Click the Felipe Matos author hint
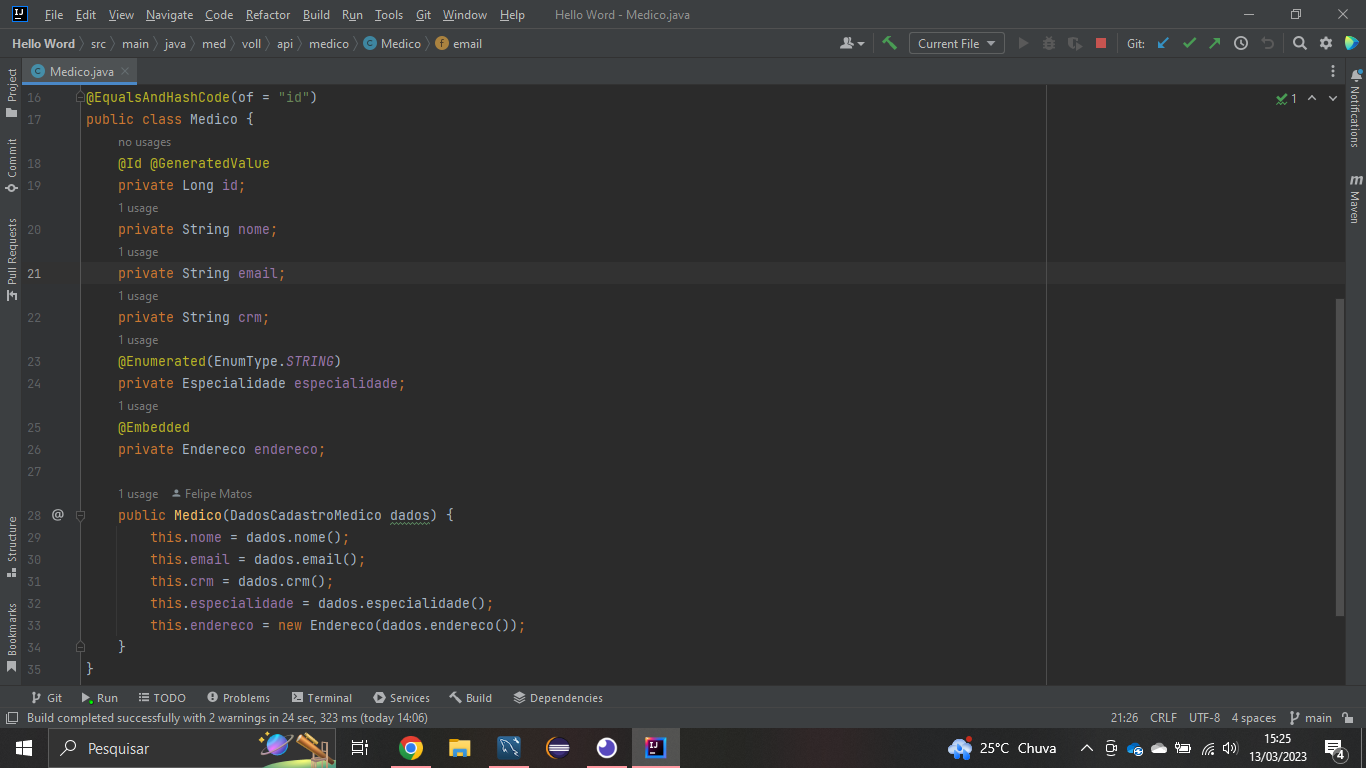 click(x=212, y=494)
